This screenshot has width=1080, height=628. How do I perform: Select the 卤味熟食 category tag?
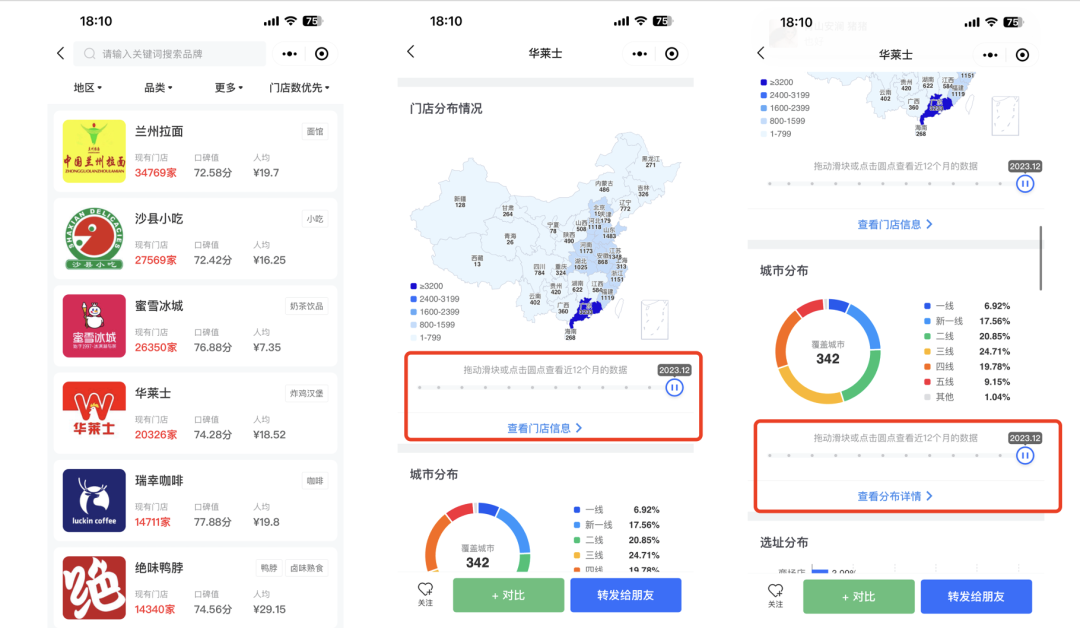pos(307,568)
